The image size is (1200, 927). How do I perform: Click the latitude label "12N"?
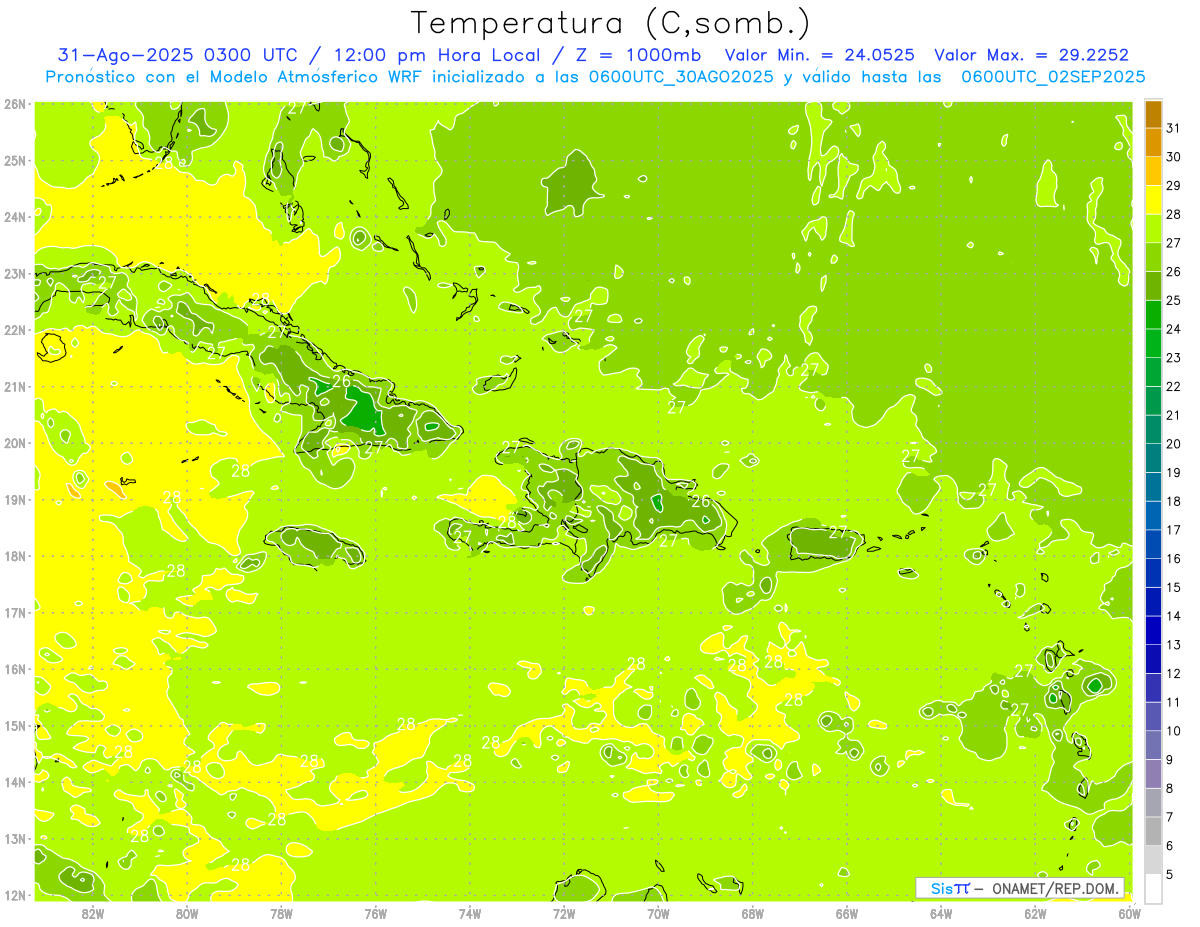pos(14,895)
